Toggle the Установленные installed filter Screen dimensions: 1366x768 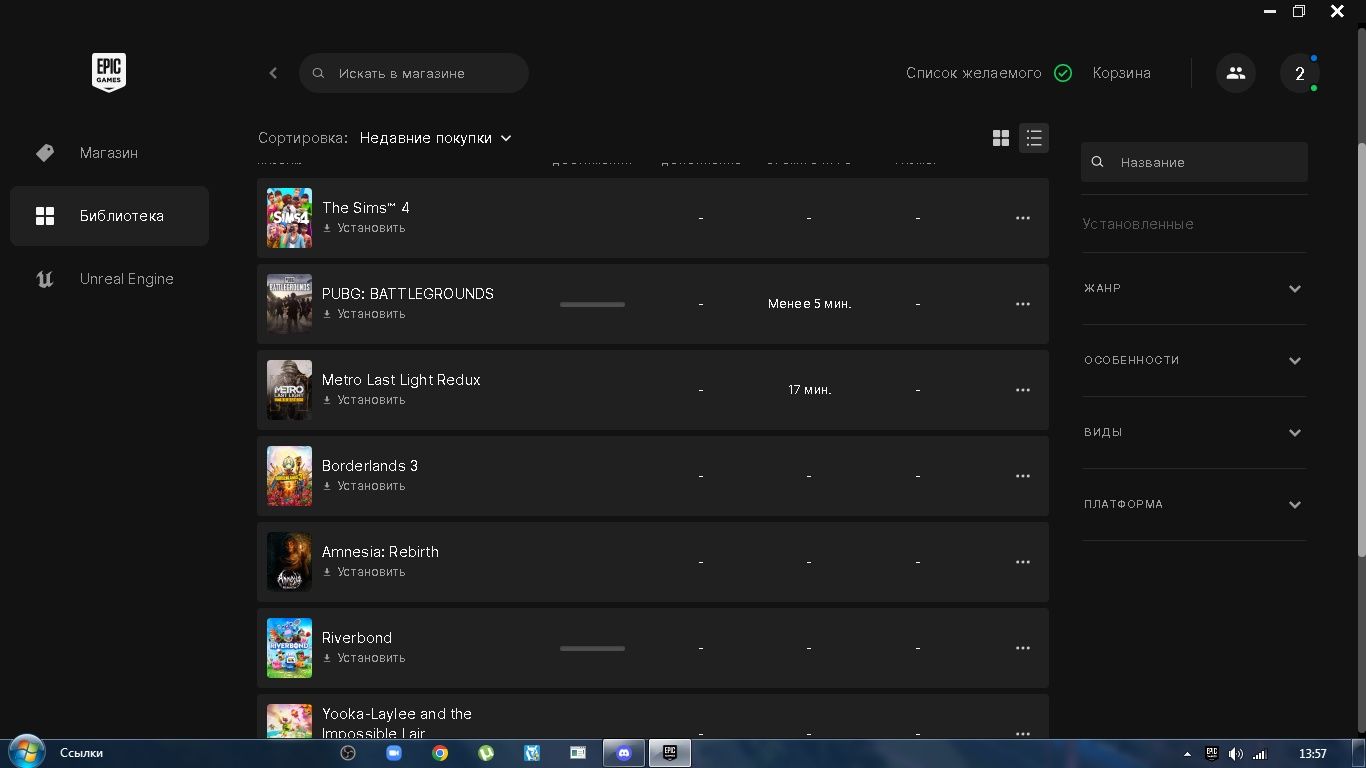[x=1138, y=224]
